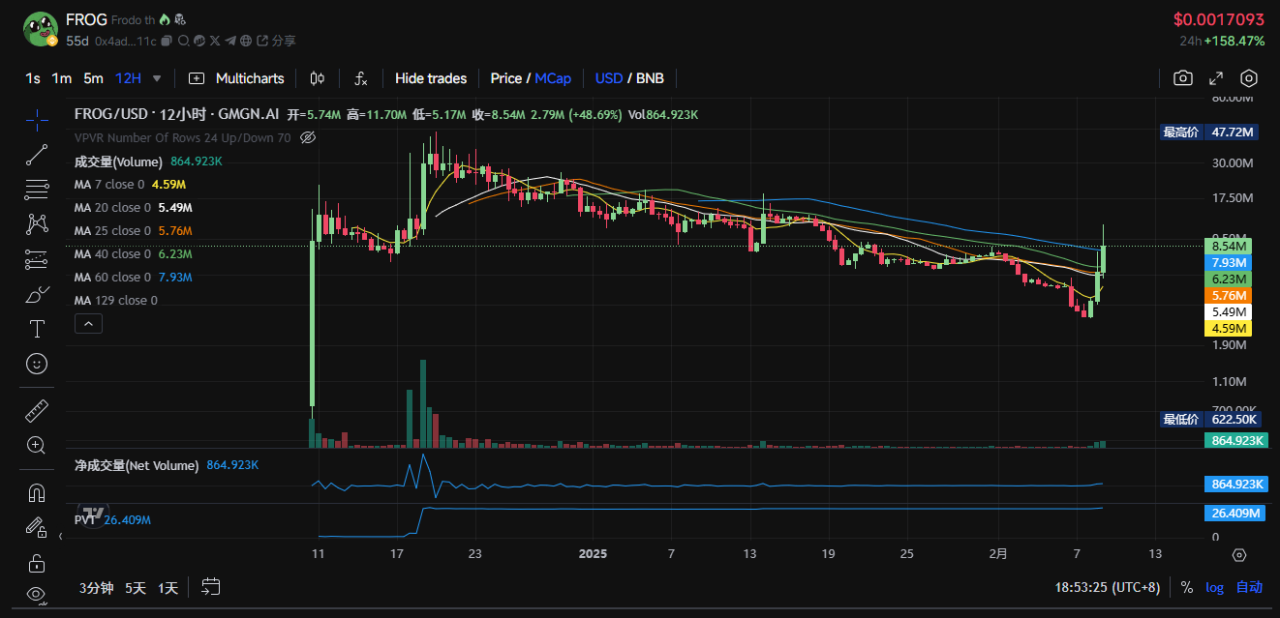Activate the magnet snap mode
This screenshot has height=618, width=1280.
point(37,492)
